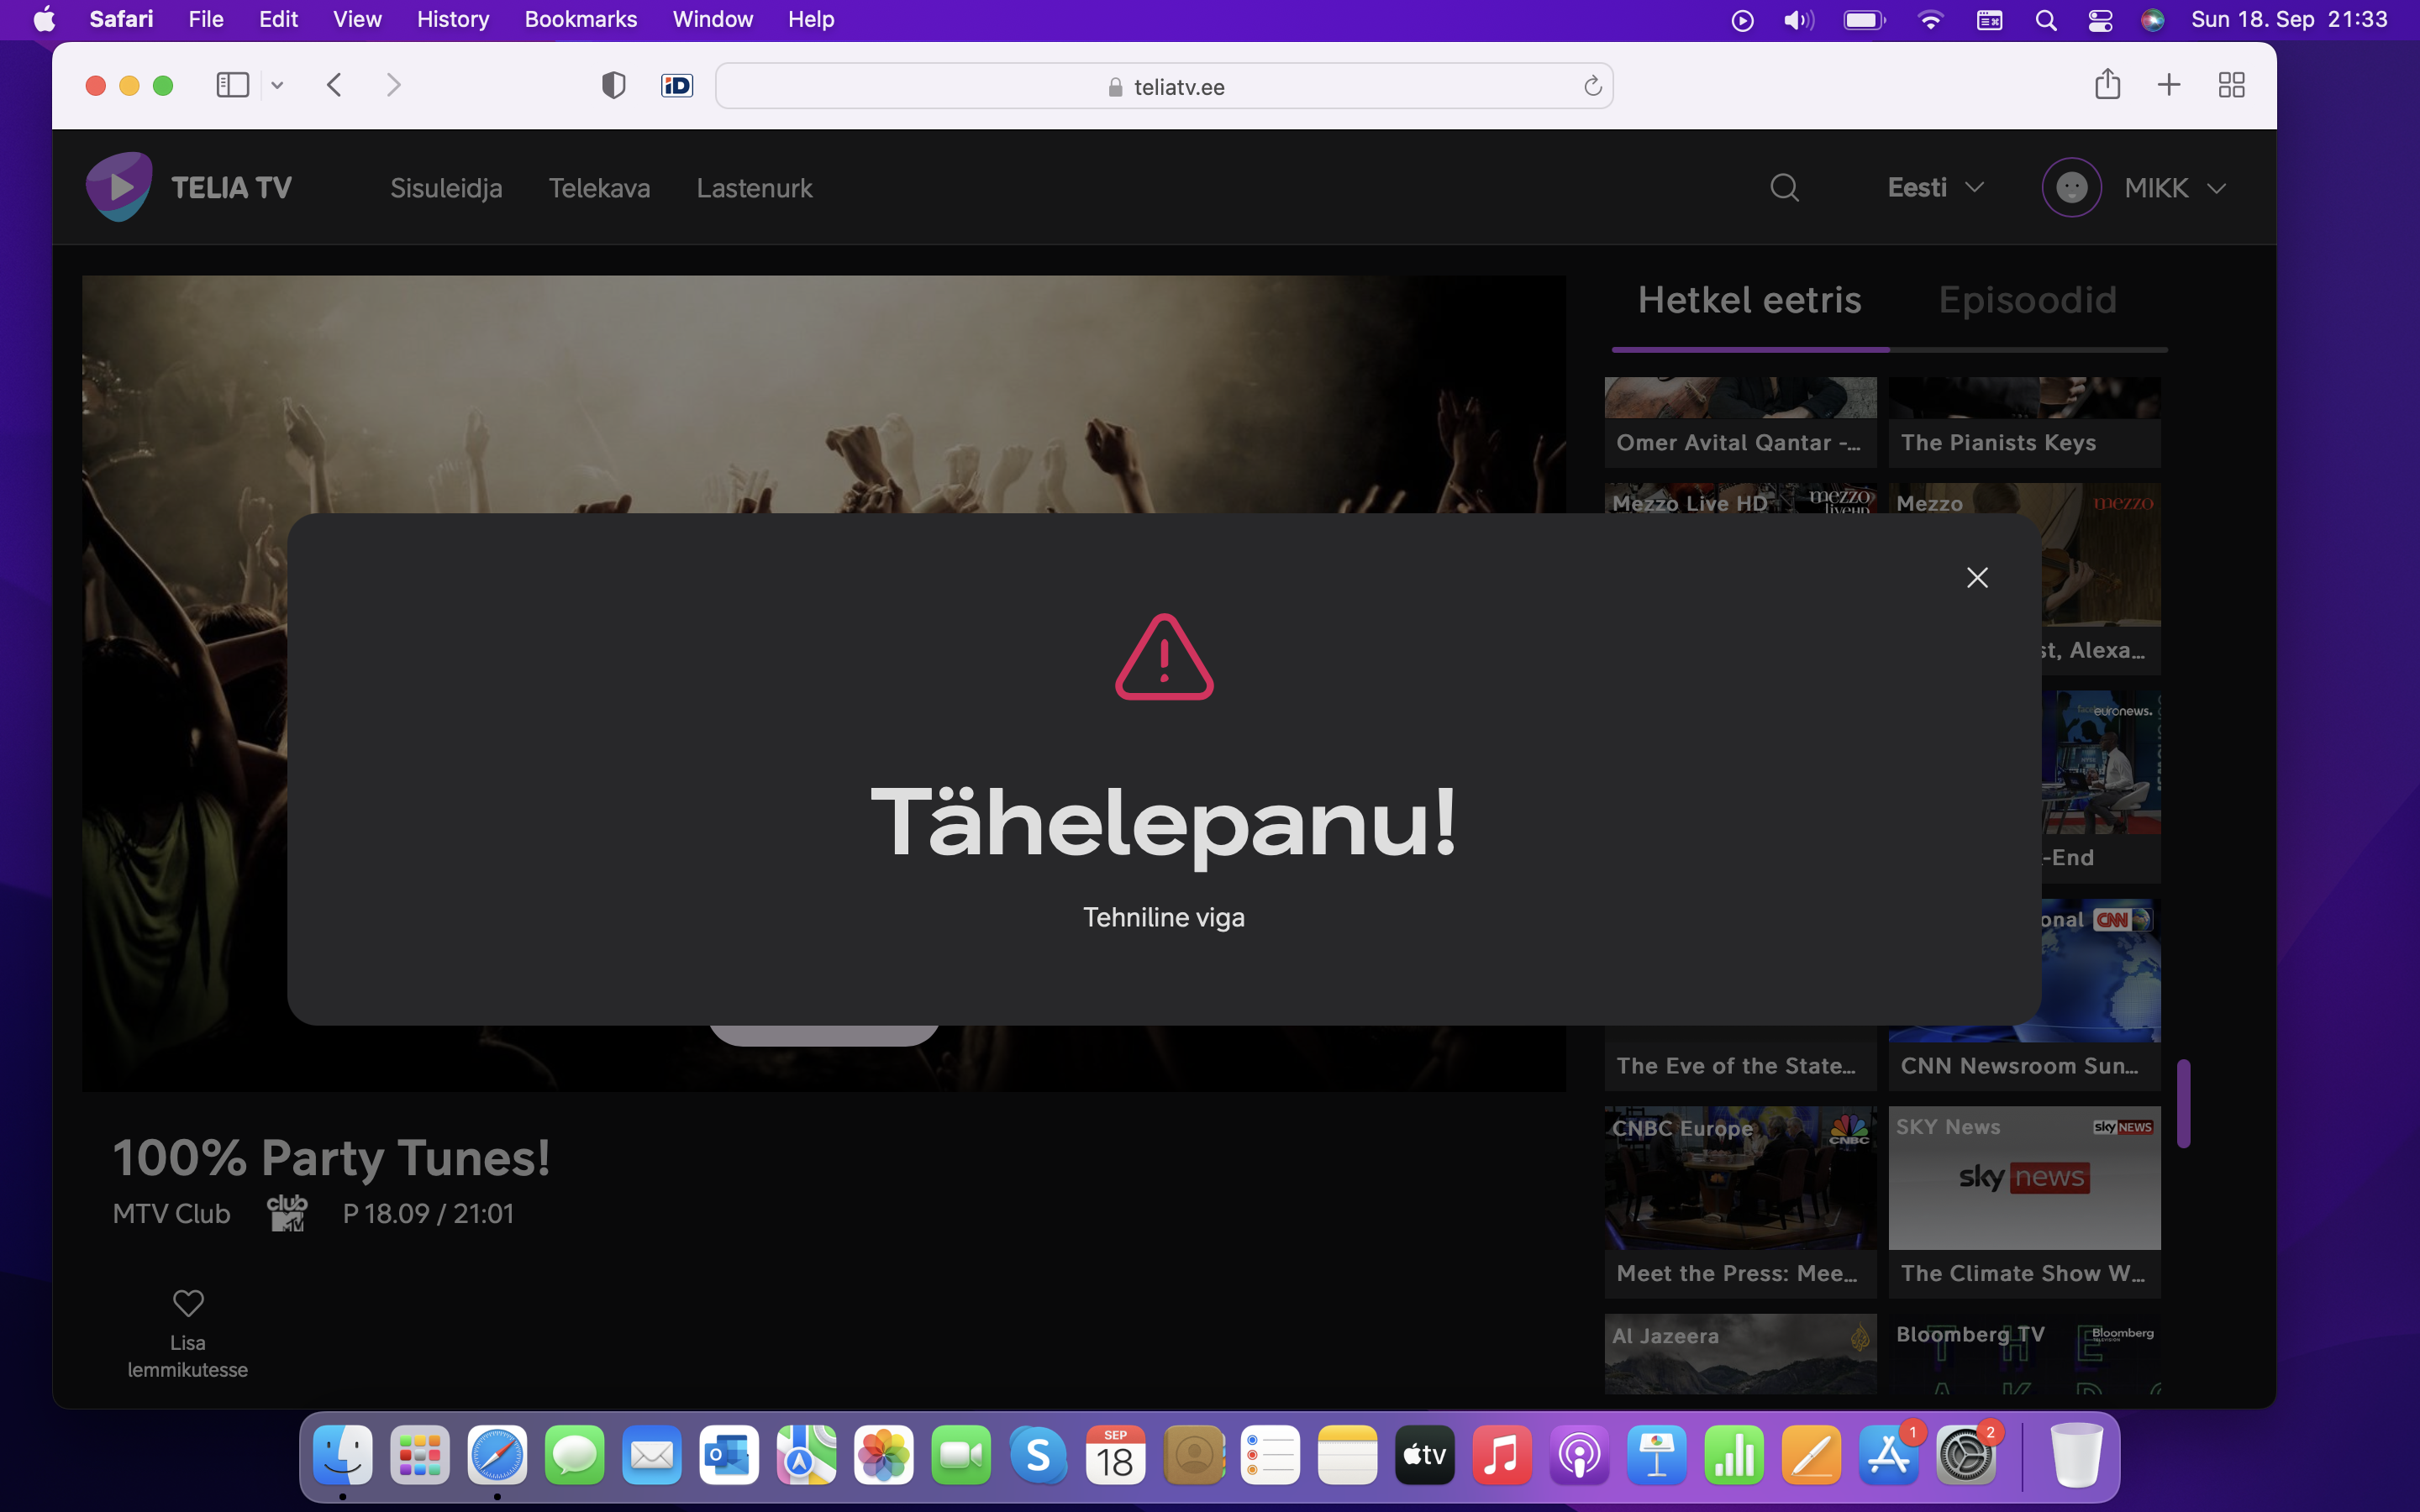Screen dimensions: 2420x1512
Task: Show Safari tab overview grid
Action: (2231, 85)
